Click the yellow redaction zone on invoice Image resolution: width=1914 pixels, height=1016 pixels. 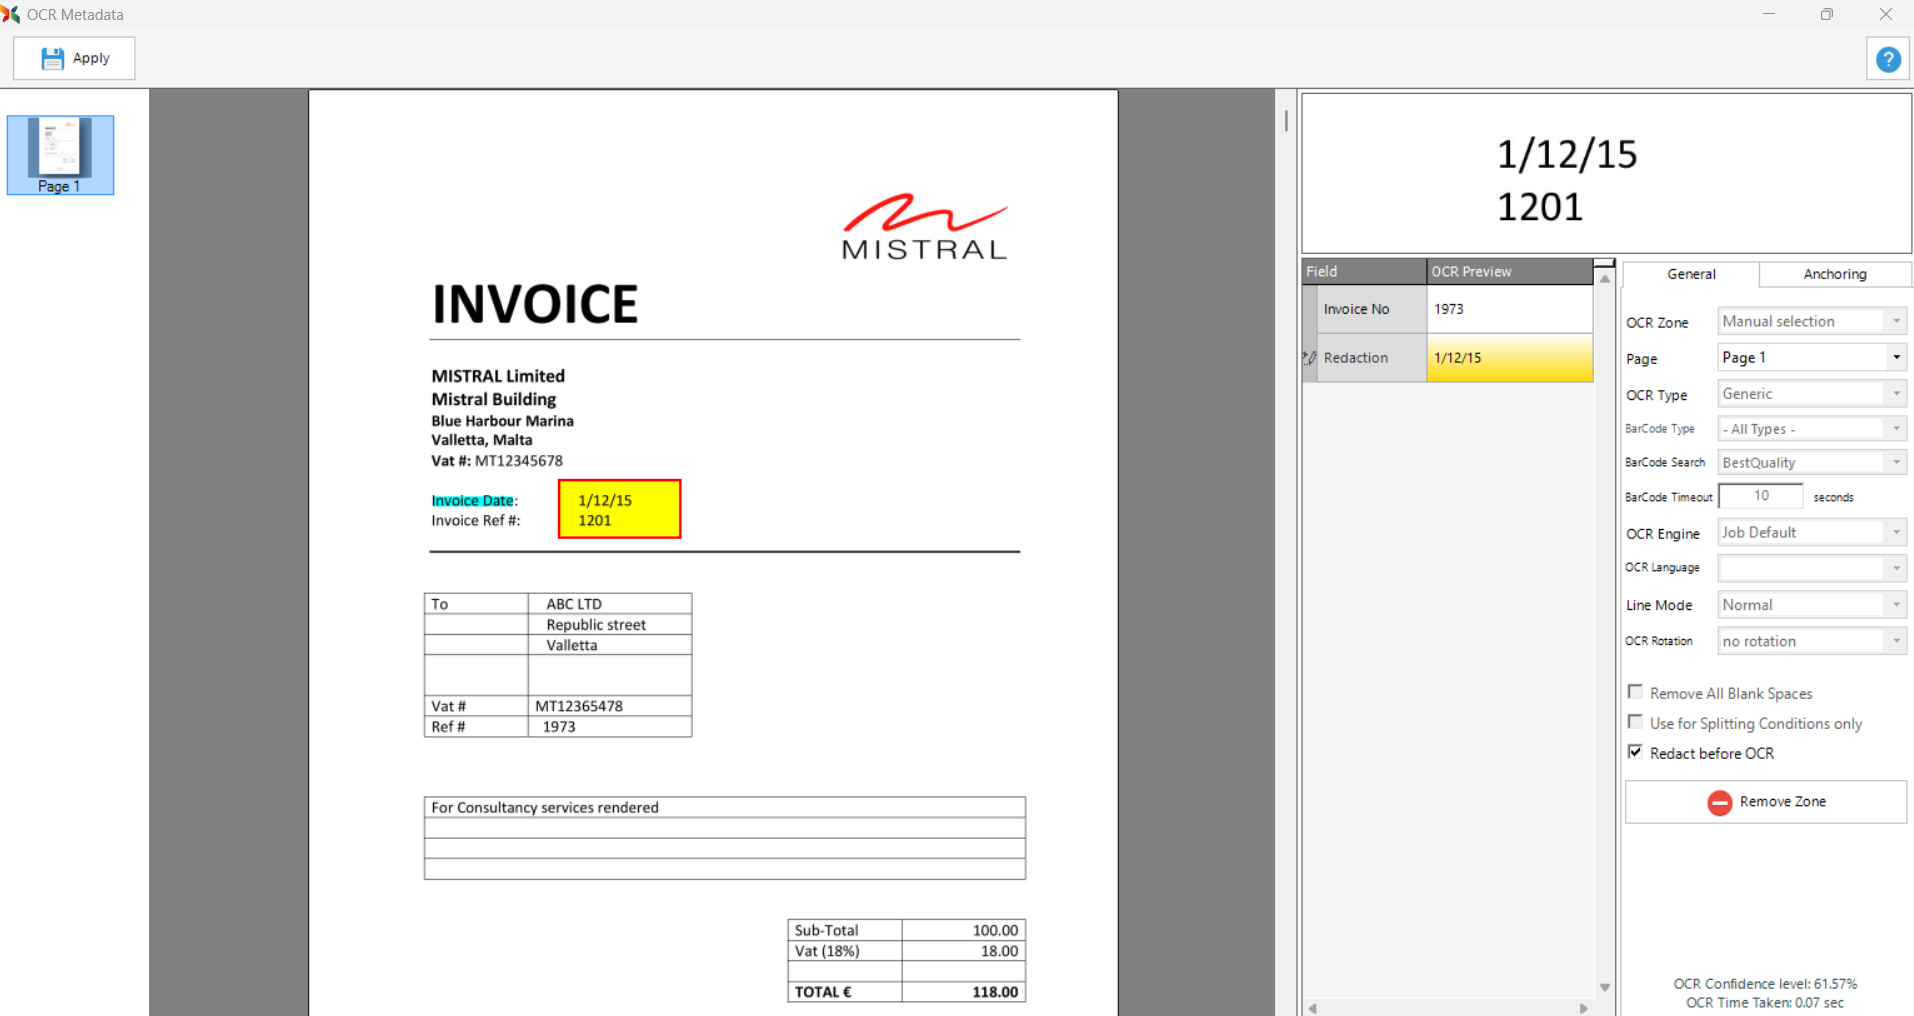coord(619,509)
